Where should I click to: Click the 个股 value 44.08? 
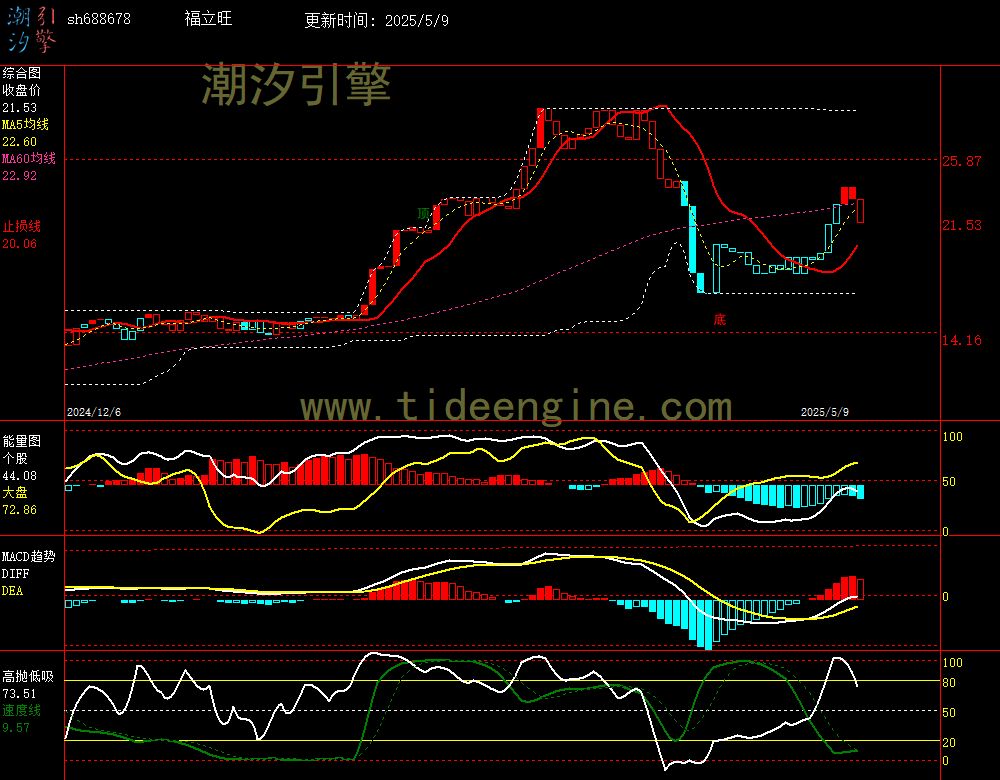[x=19, y=476]
